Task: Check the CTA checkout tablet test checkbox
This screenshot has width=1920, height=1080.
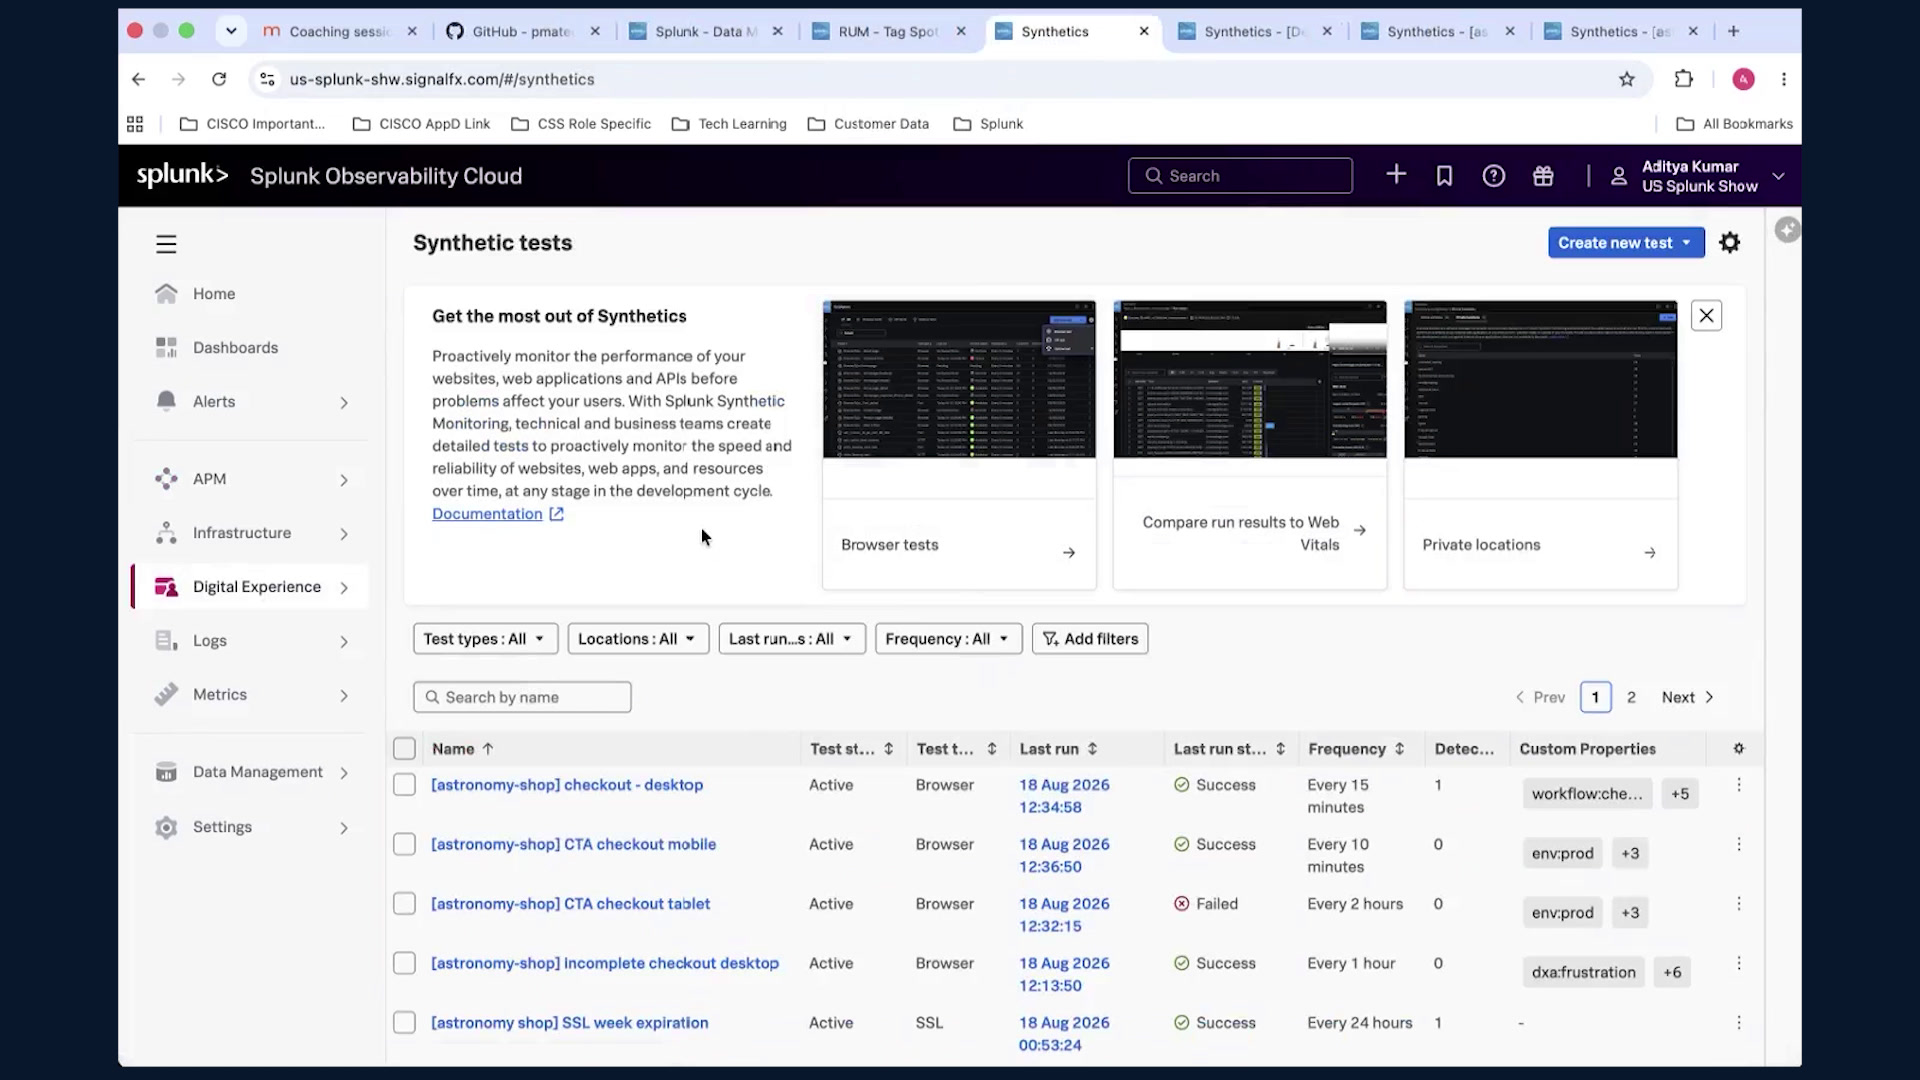Action: (404, 904)
